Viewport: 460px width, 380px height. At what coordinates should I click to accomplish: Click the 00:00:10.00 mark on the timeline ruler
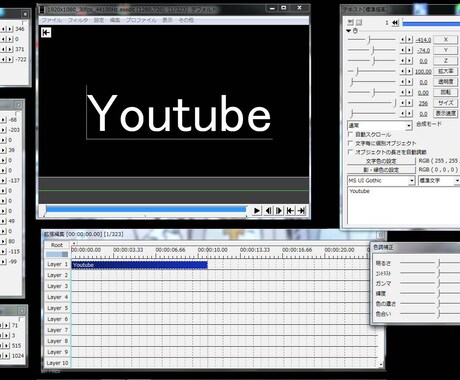(213, 250)
